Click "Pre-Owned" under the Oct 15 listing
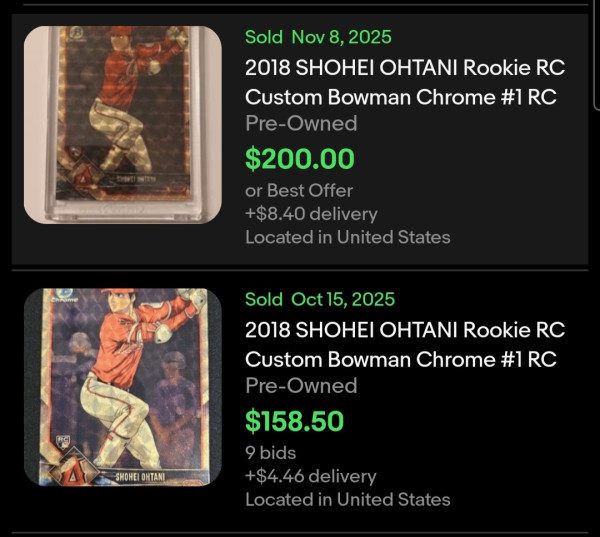600x537 pixels. coord(301,386)
